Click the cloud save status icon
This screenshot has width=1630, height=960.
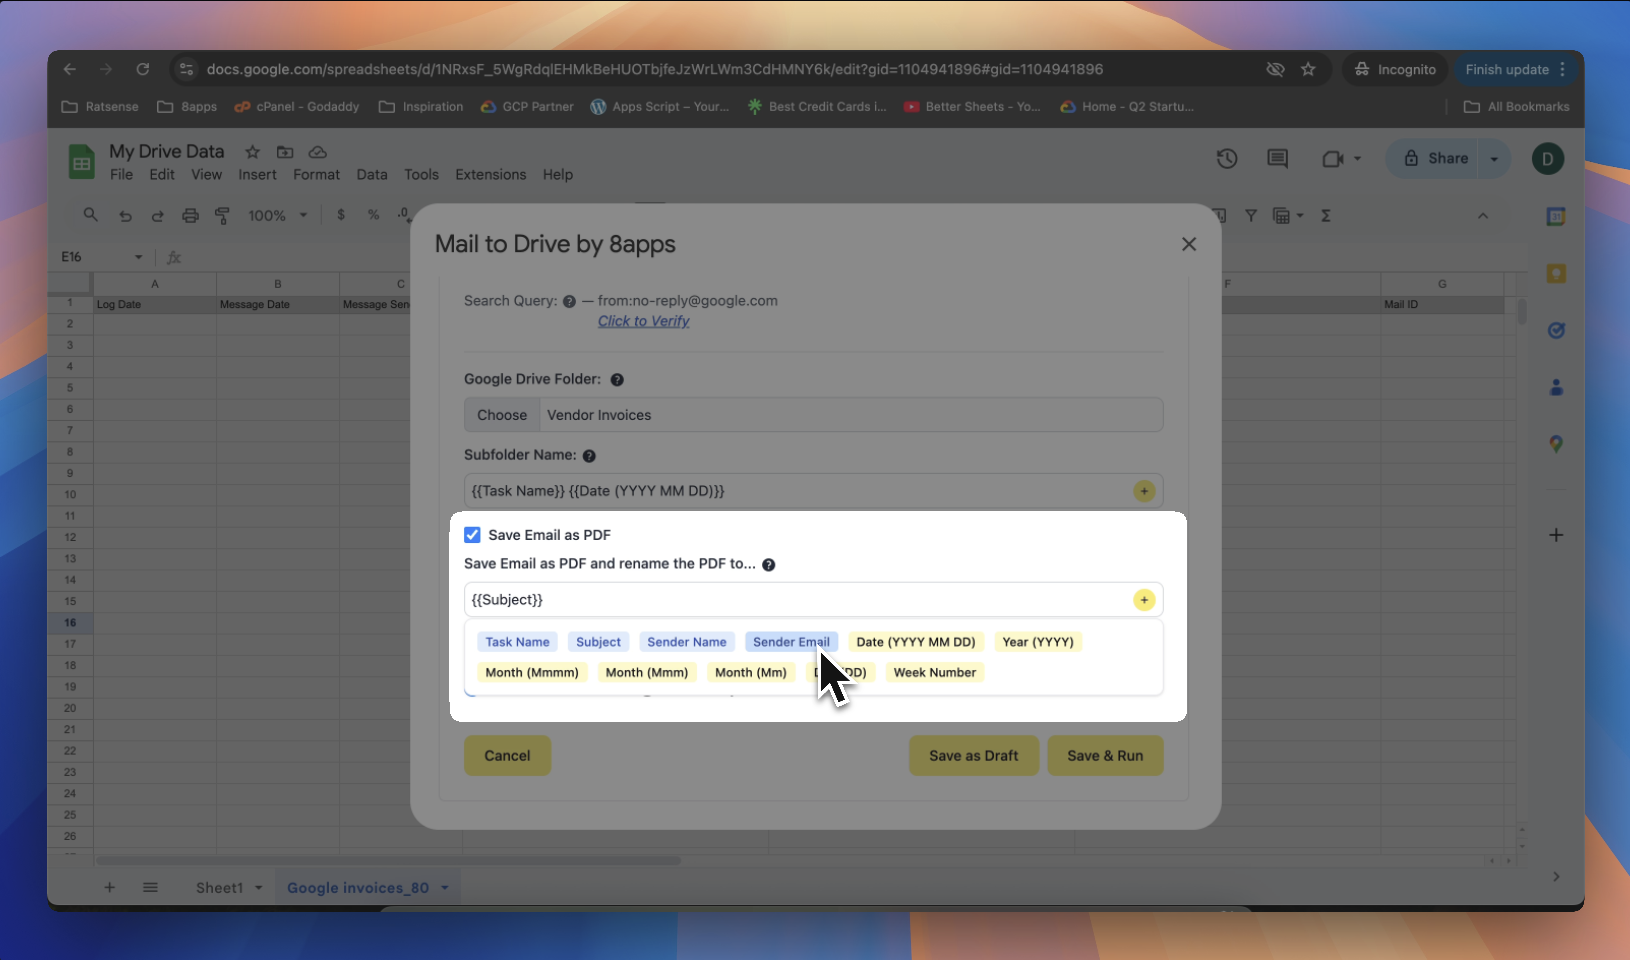[x=318, y=152]
